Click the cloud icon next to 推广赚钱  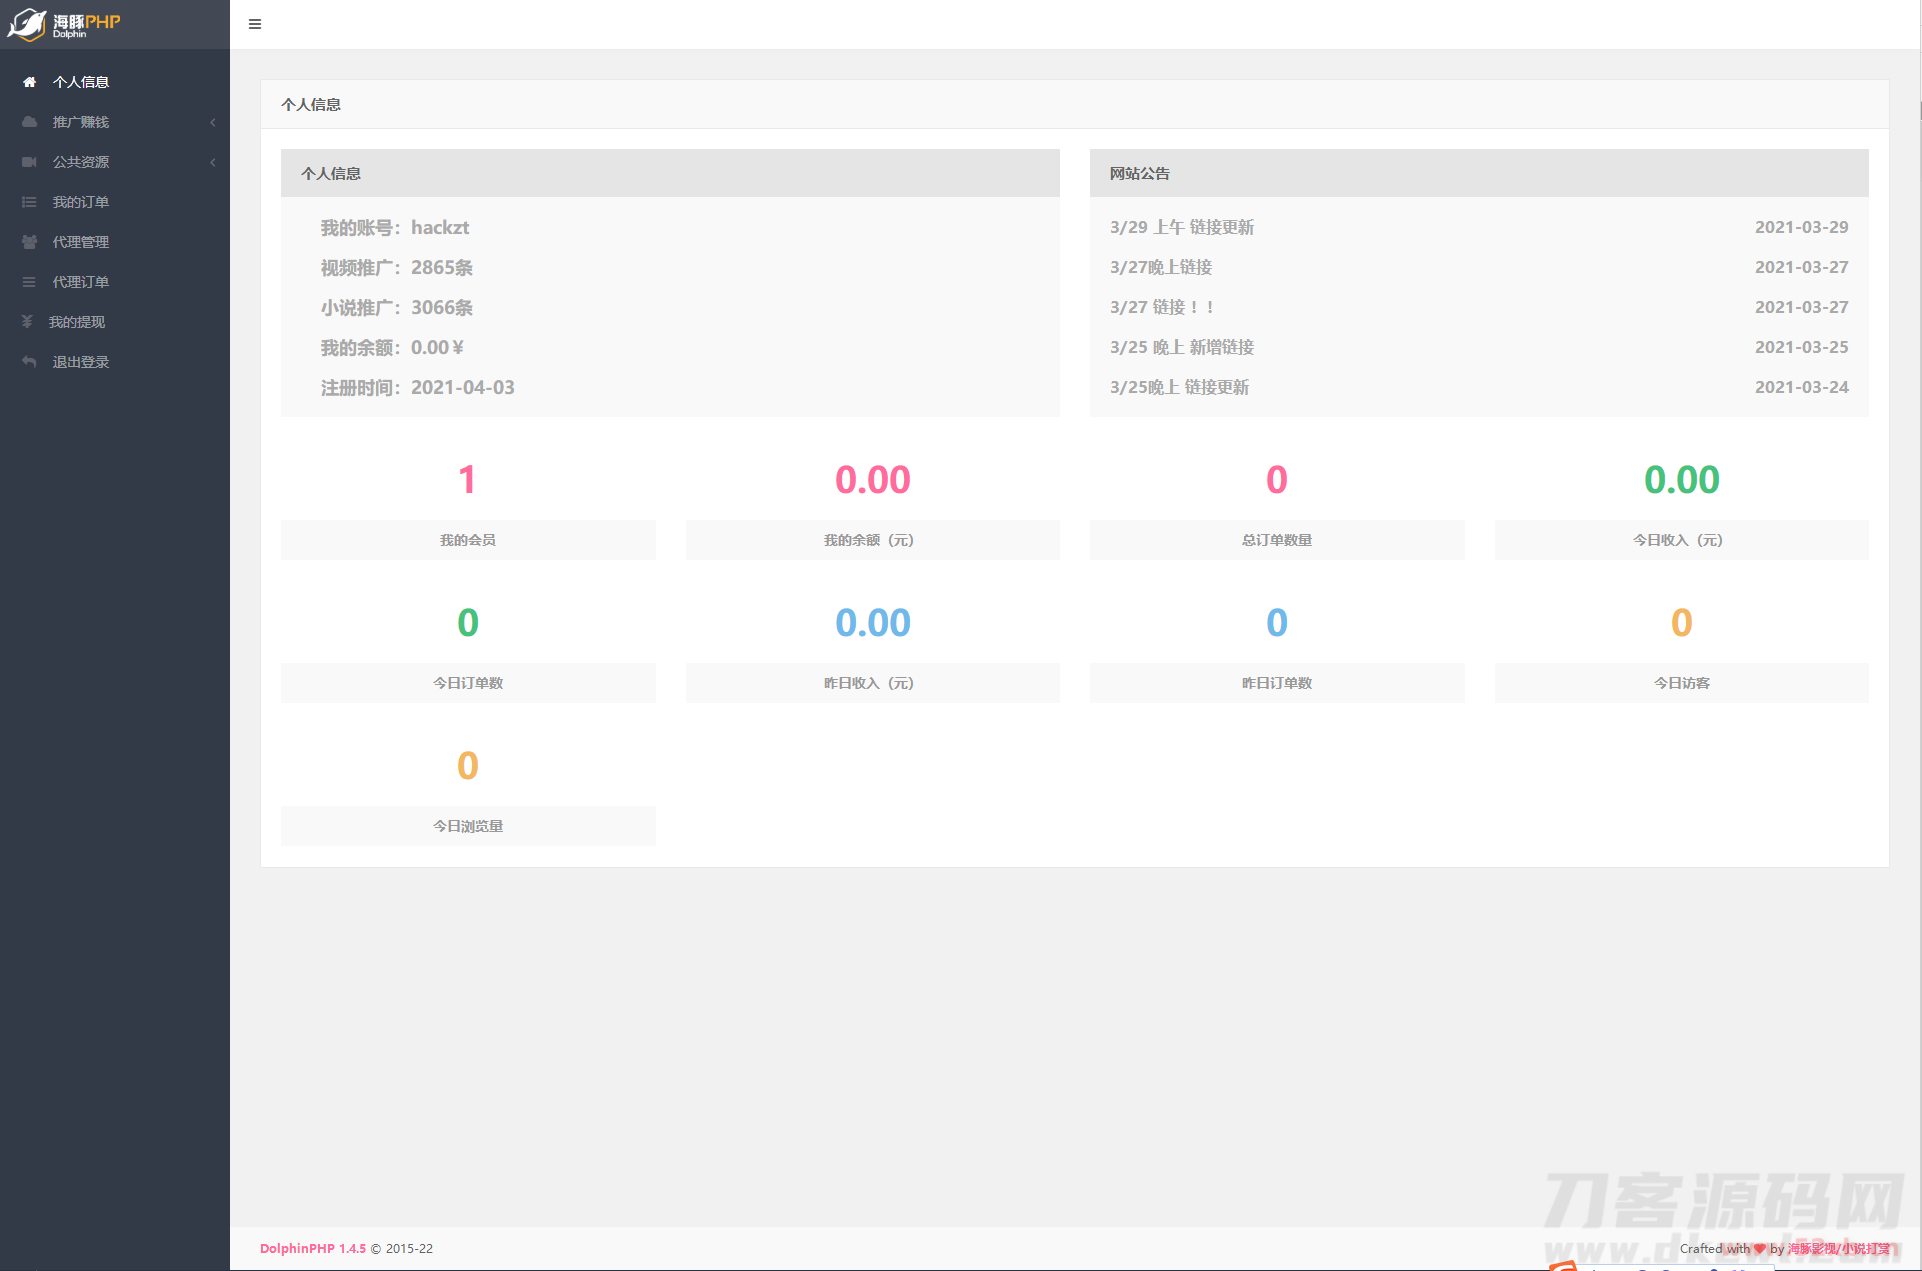(29, 122)
